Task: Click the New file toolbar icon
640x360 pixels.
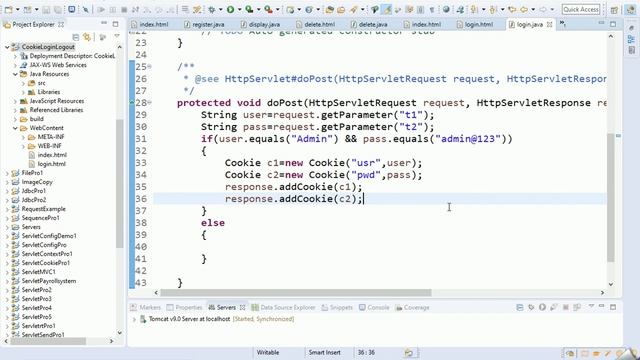Action: (x=8, y=9)
